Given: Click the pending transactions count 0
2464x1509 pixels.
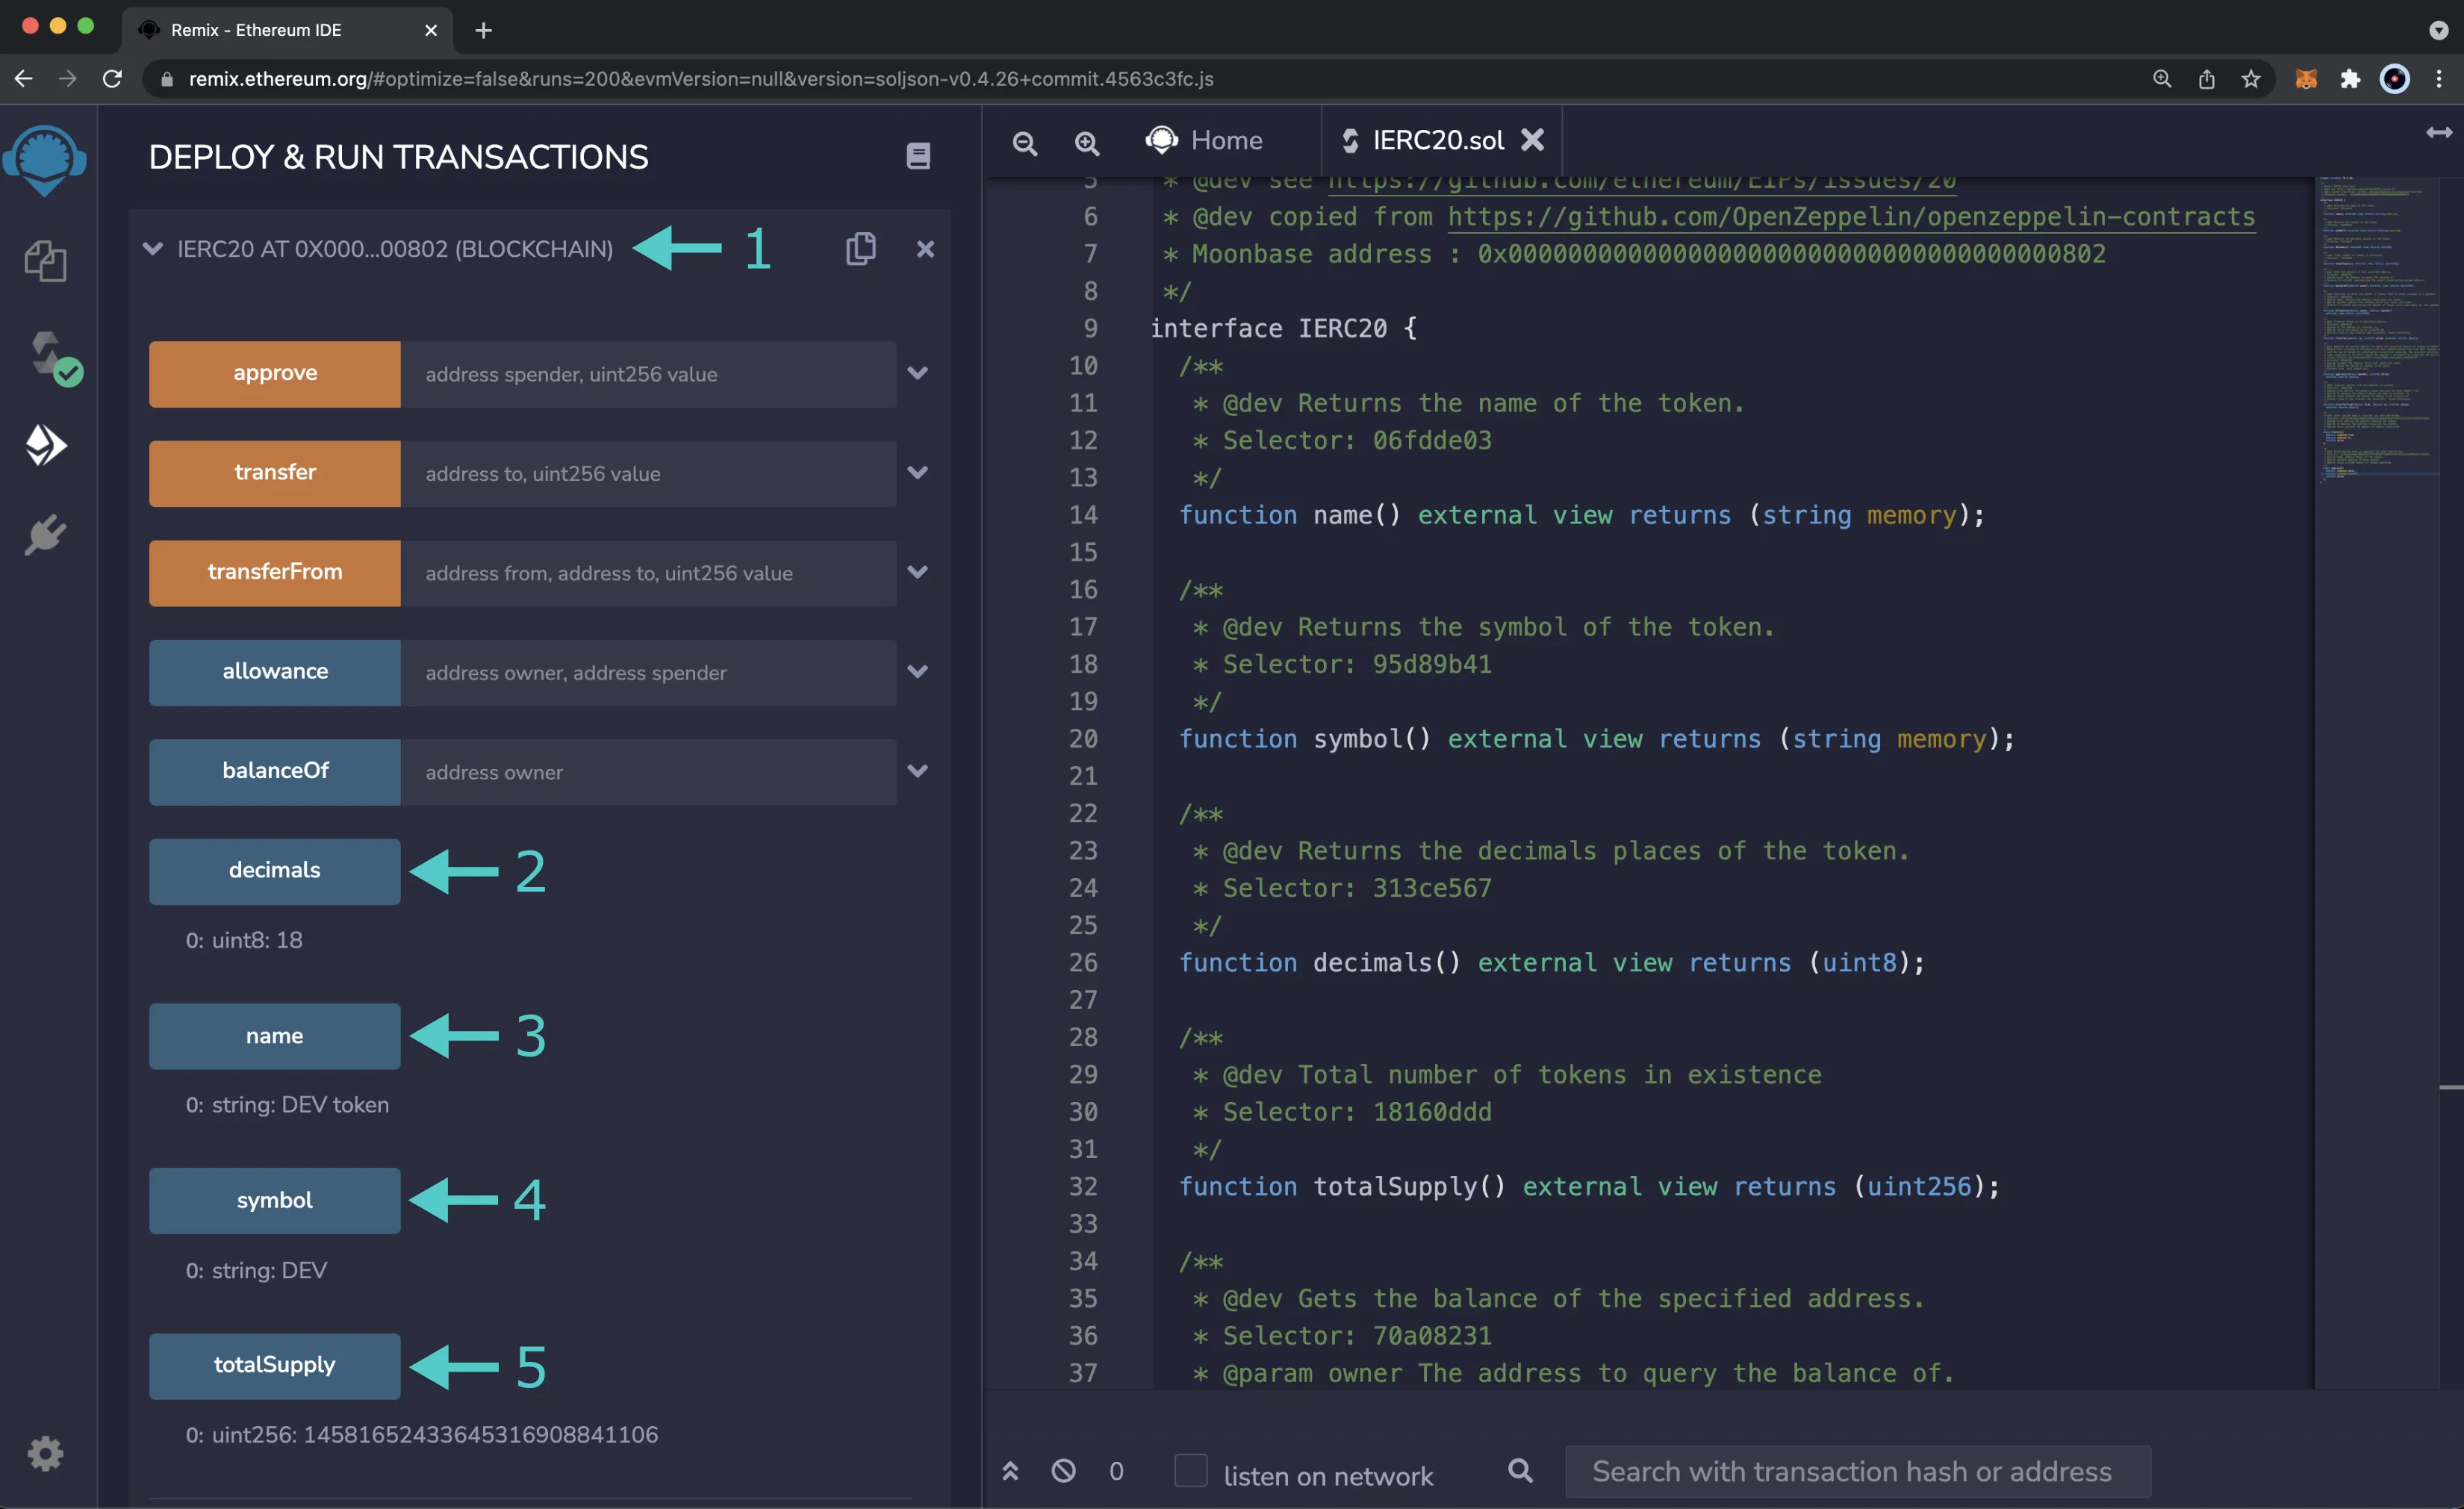Looking at the screenshot, I should tap(1116, 1471).
